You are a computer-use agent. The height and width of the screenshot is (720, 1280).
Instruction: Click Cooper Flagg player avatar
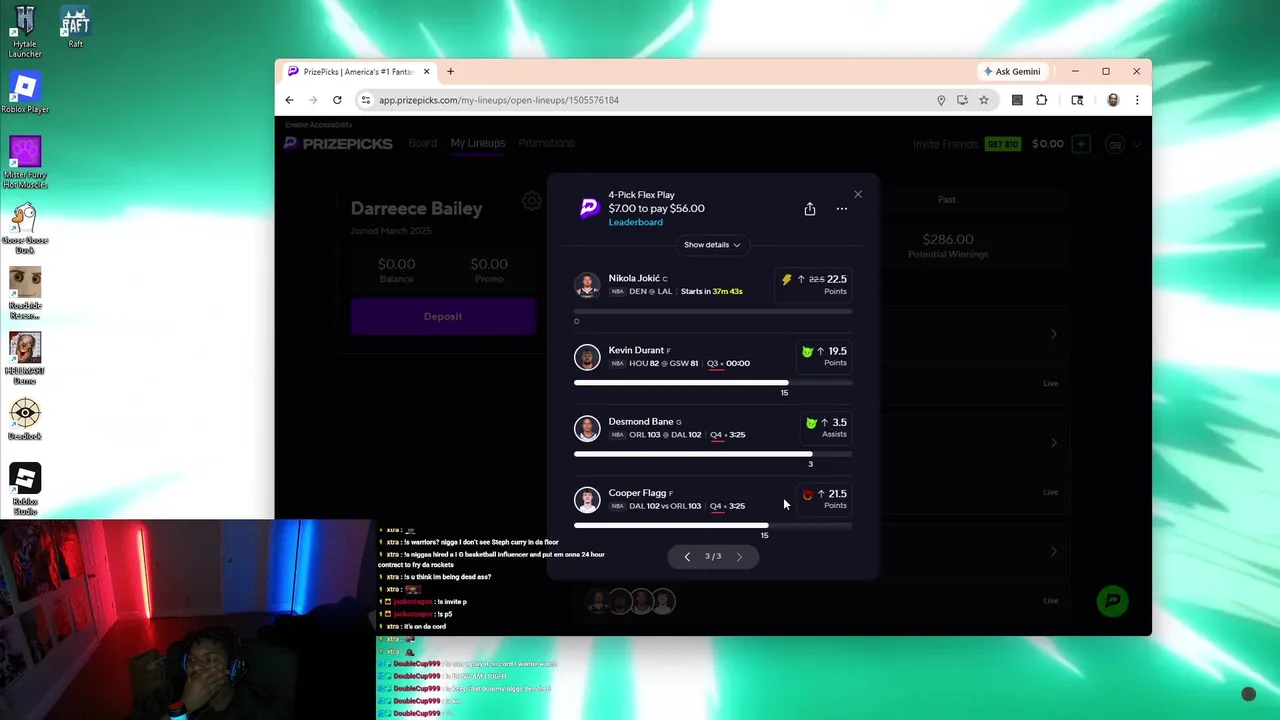(x=587, y=499)
